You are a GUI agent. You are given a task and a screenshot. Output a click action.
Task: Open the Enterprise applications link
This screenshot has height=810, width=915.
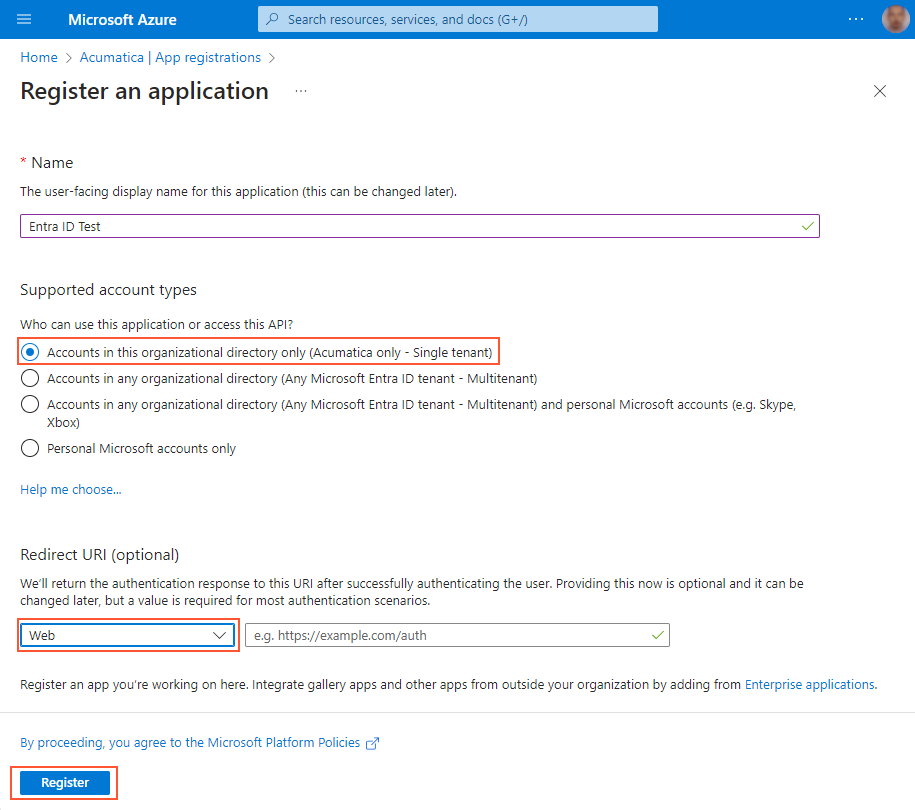[810, 684]
